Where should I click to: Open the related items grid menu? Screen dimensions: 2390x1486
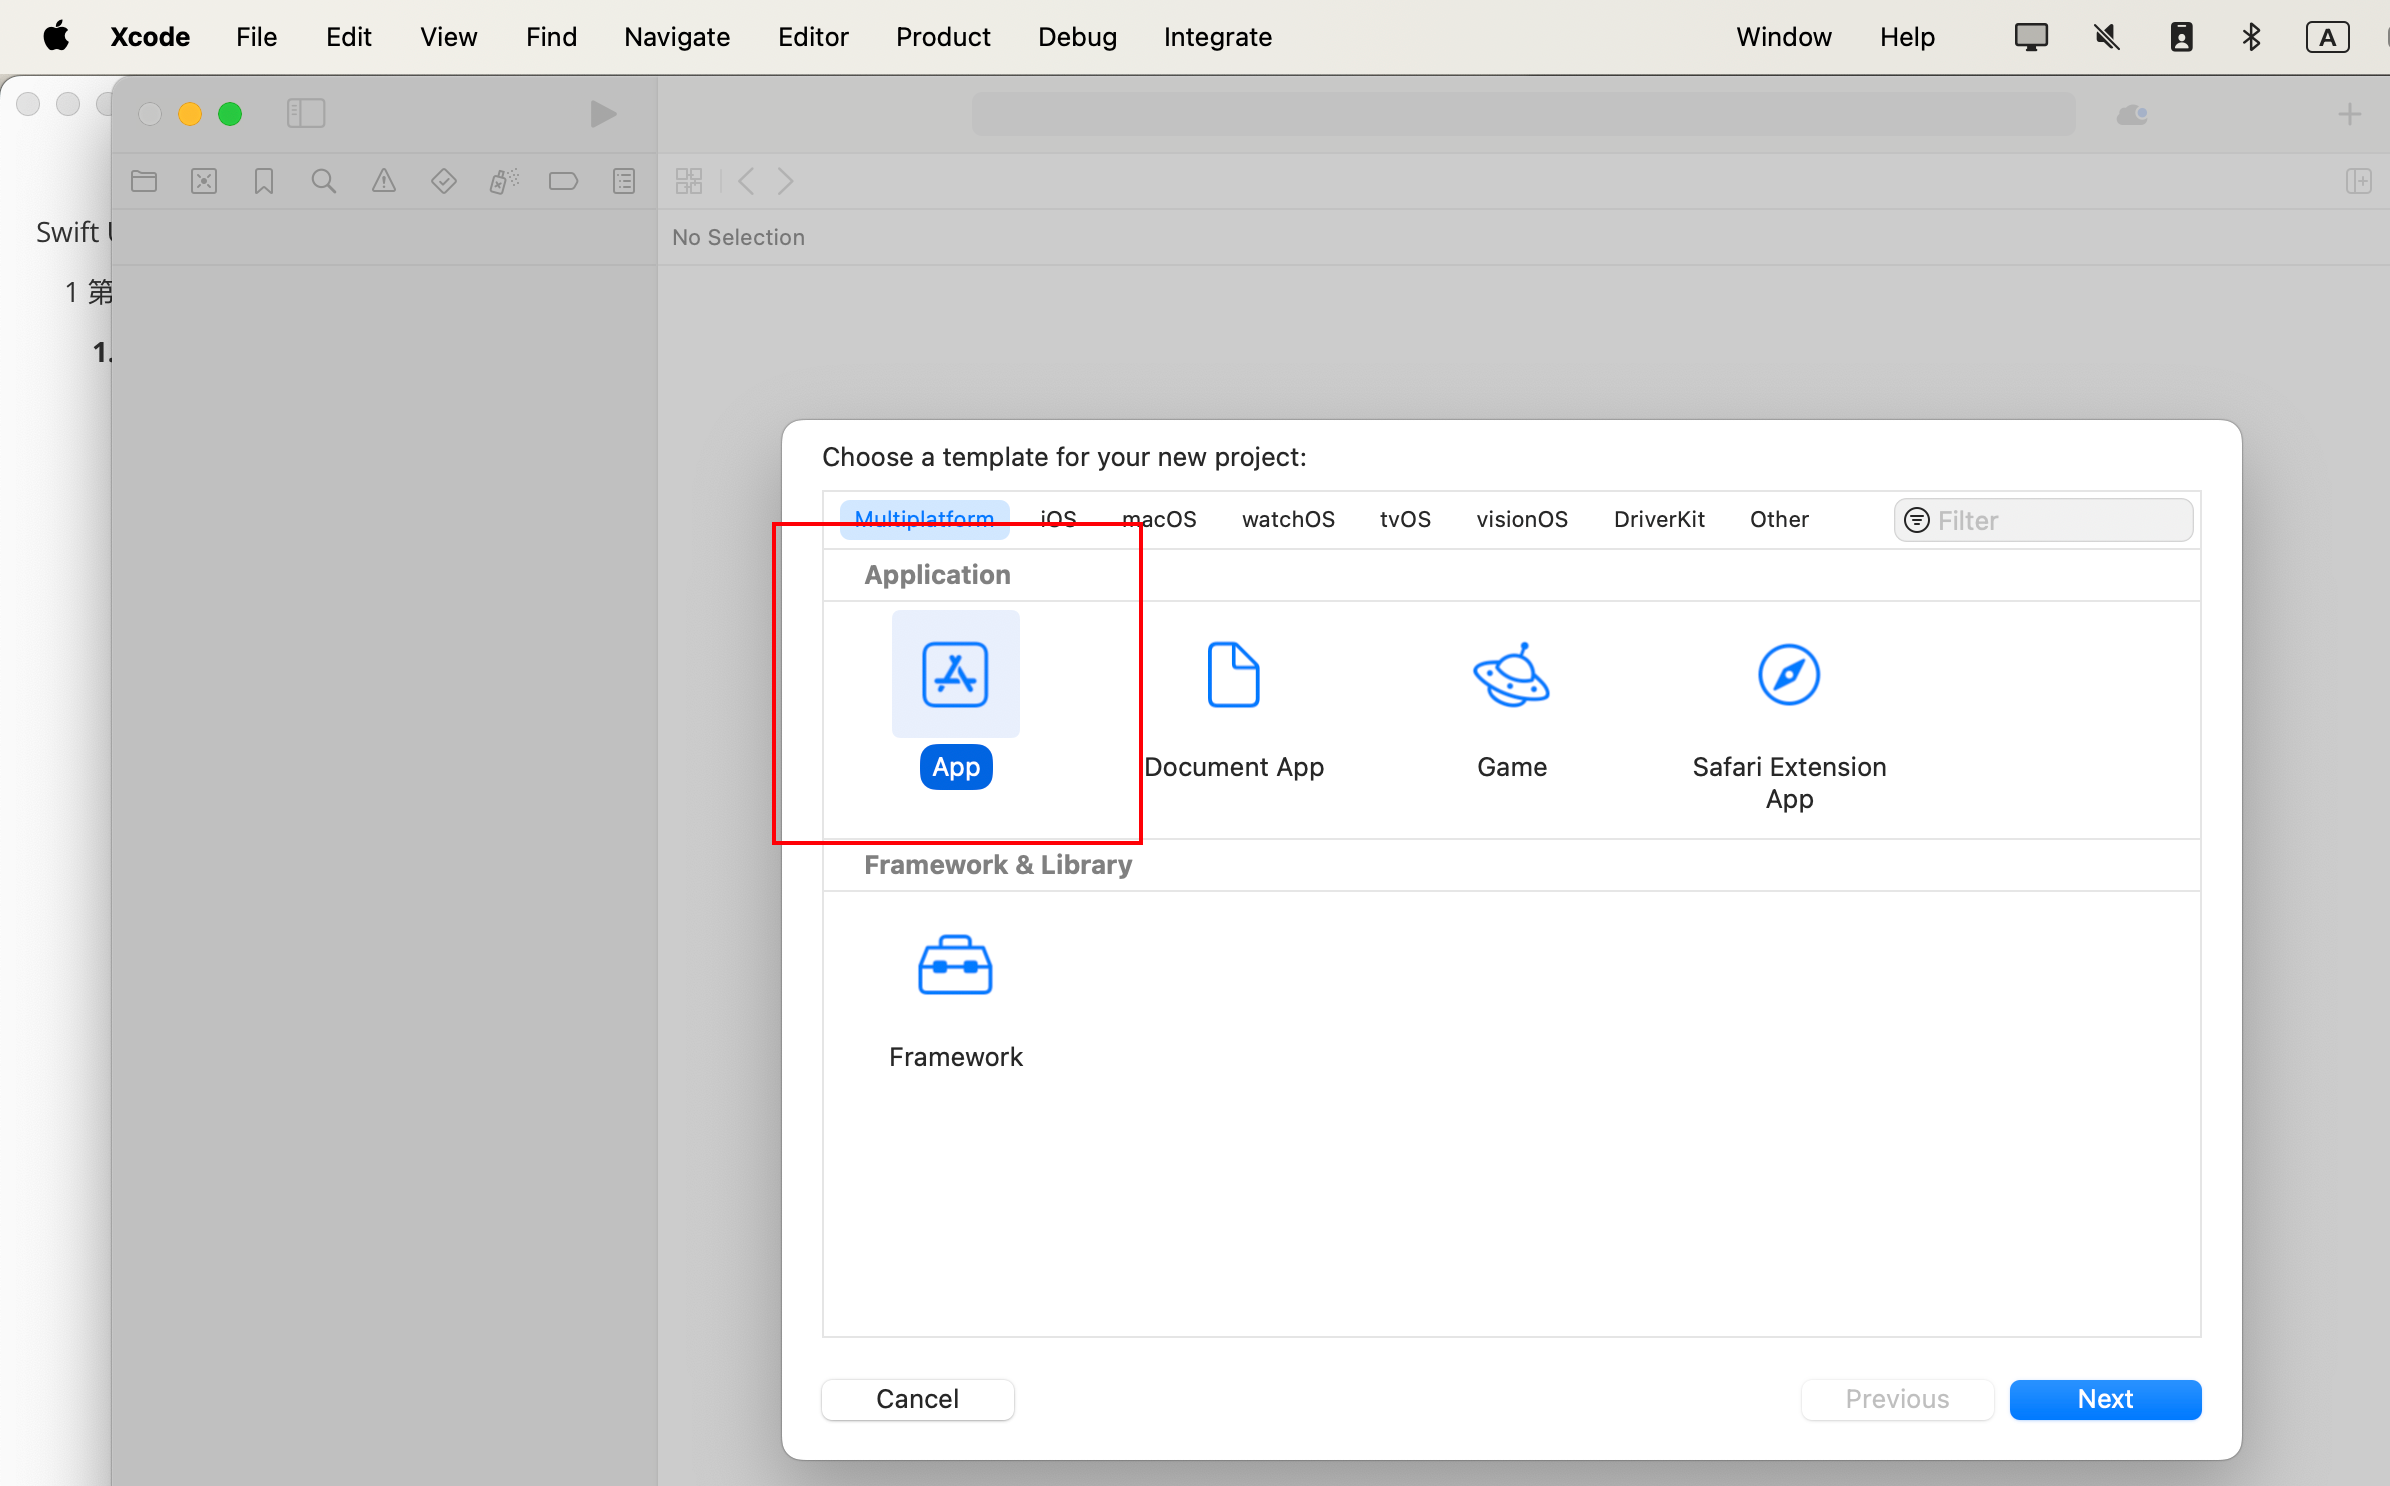(x=689, y=181)
